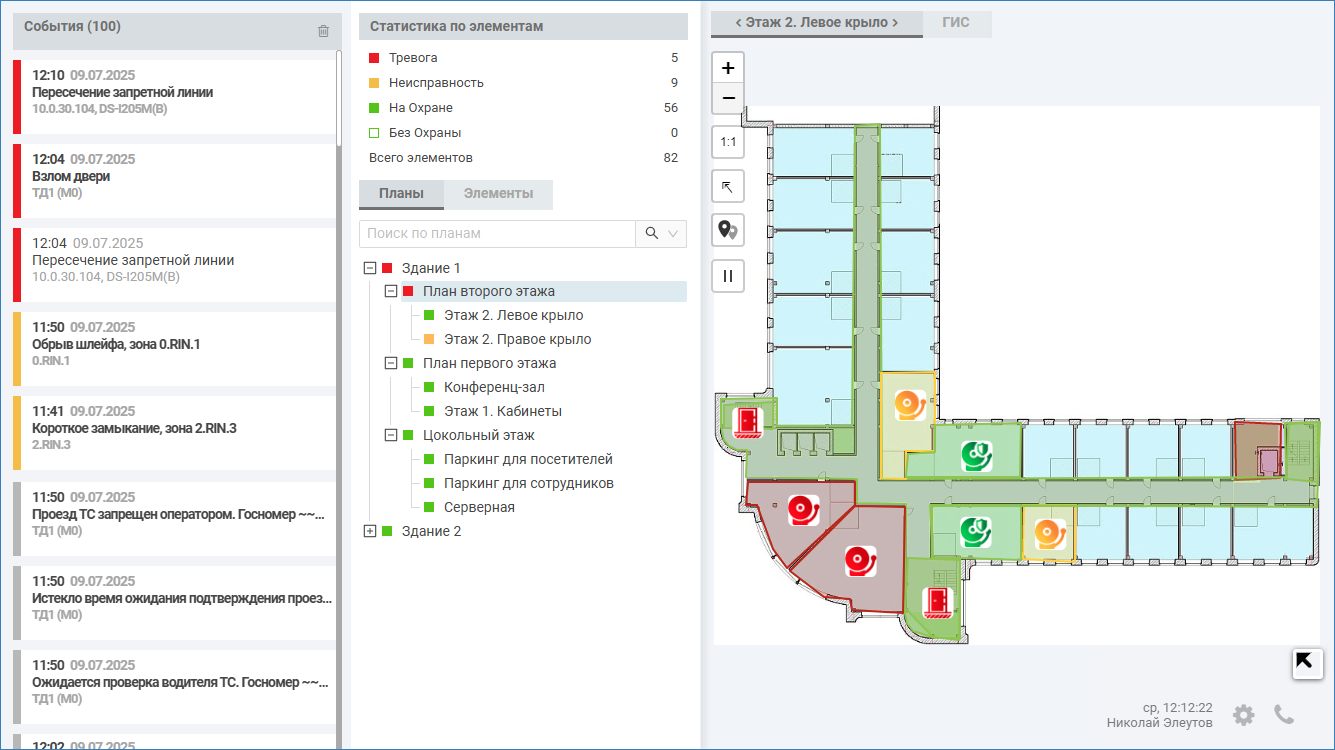Zoom out on the floor plan
Viewport: 1335px width, 750px height.
[728, 98]
